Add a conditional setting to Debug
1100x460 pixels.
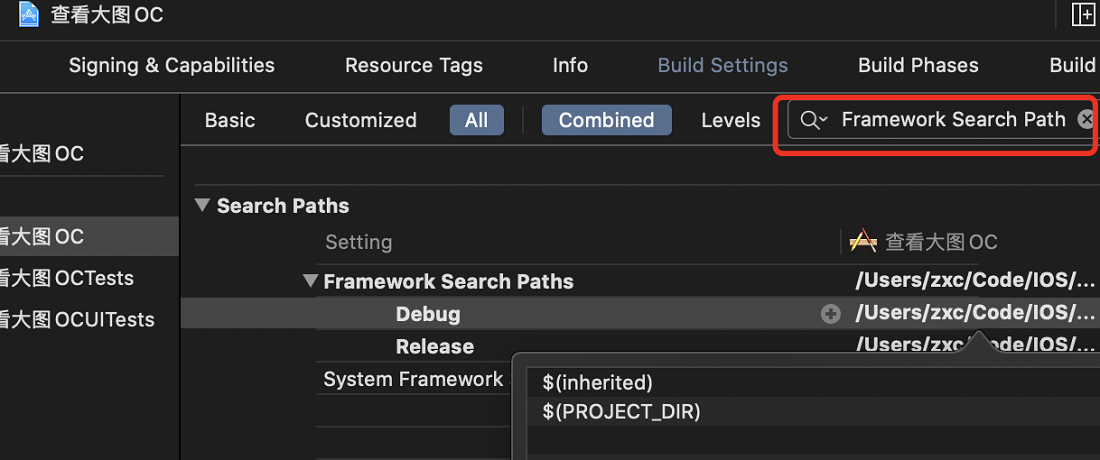coord(831,314)
